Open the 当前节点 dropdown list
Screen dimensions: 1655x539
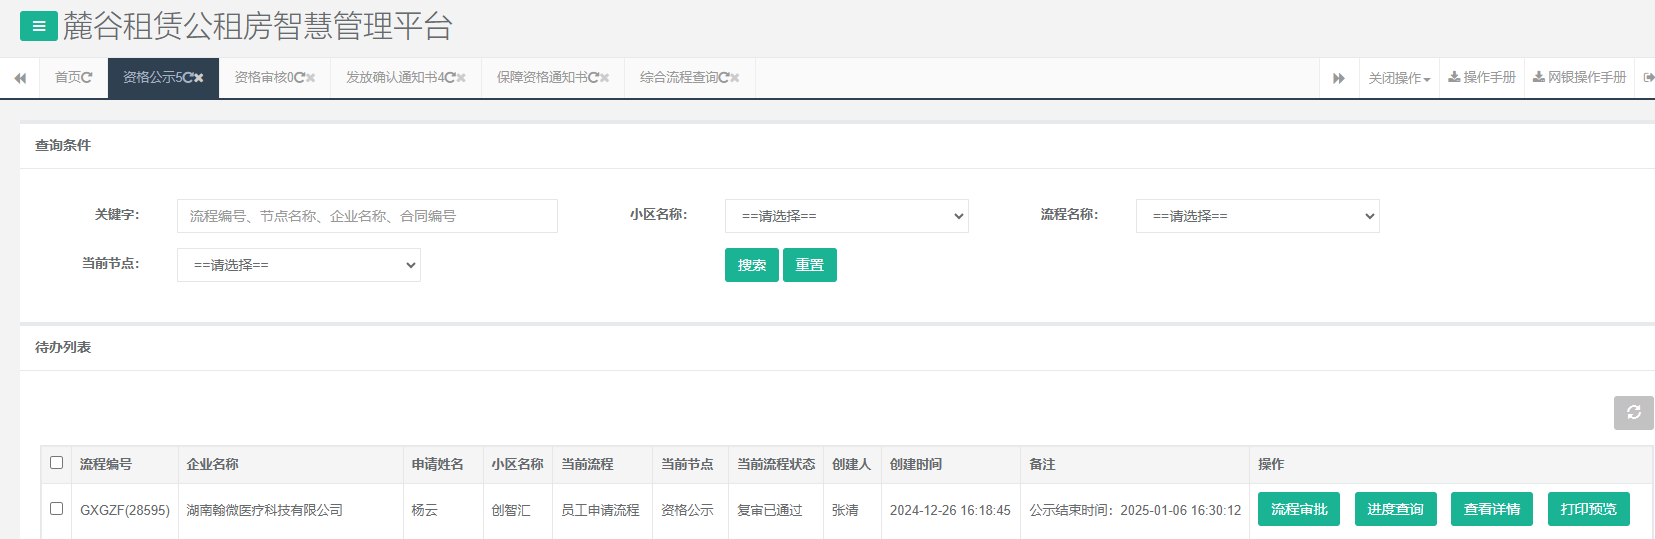click(x=298, y=265)
